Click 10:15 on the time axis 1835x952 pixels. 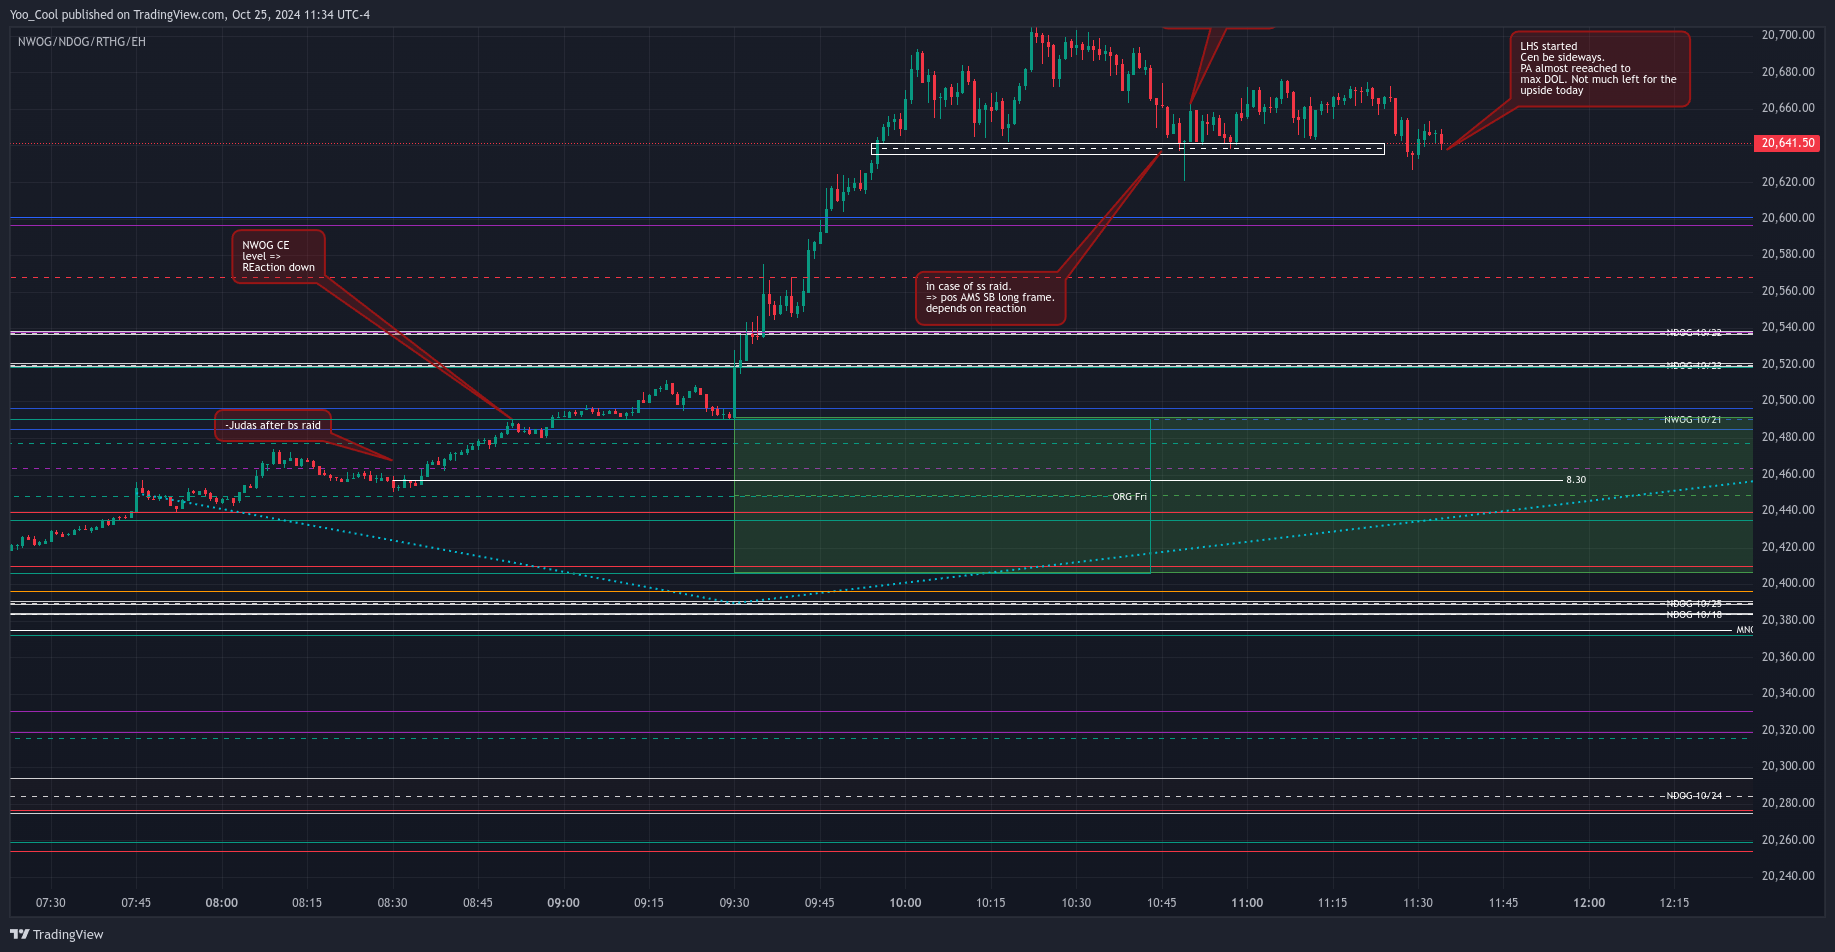[x=991, y=903]
